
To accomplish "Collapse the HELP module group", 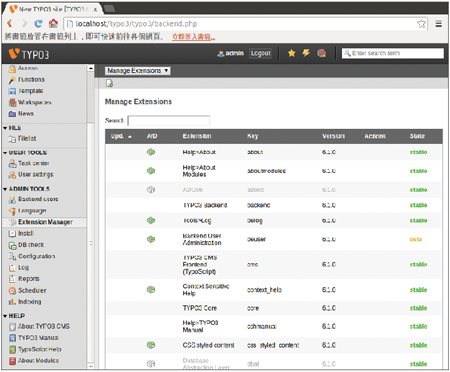I will coord(5,316).
